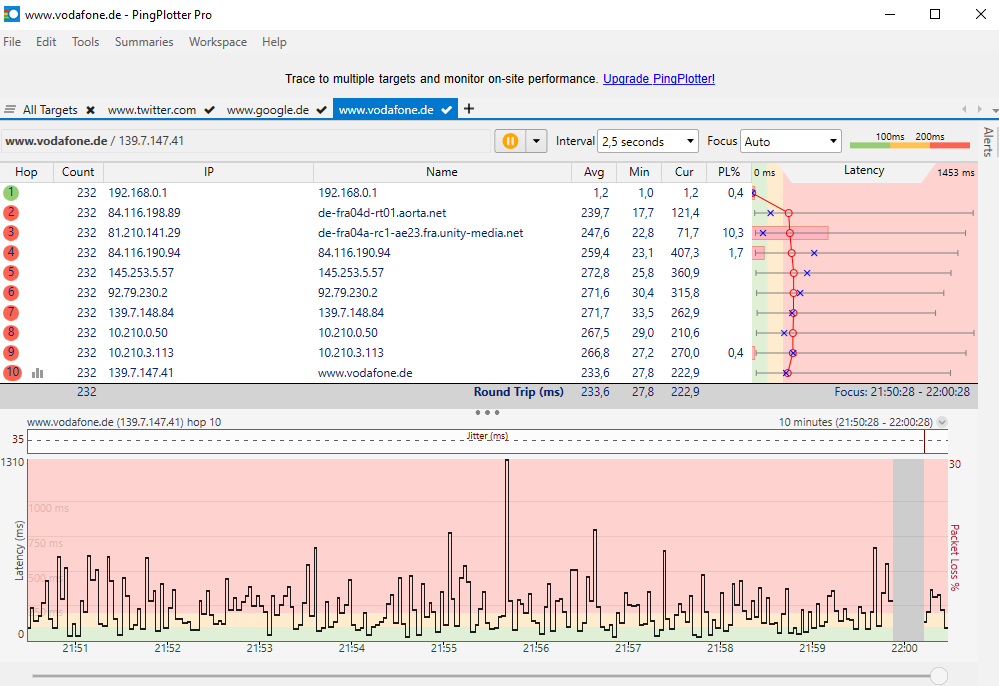The image size is (999, 686).
Task: Move the bottom timeline focus slider handle
Action: point(938,676)
